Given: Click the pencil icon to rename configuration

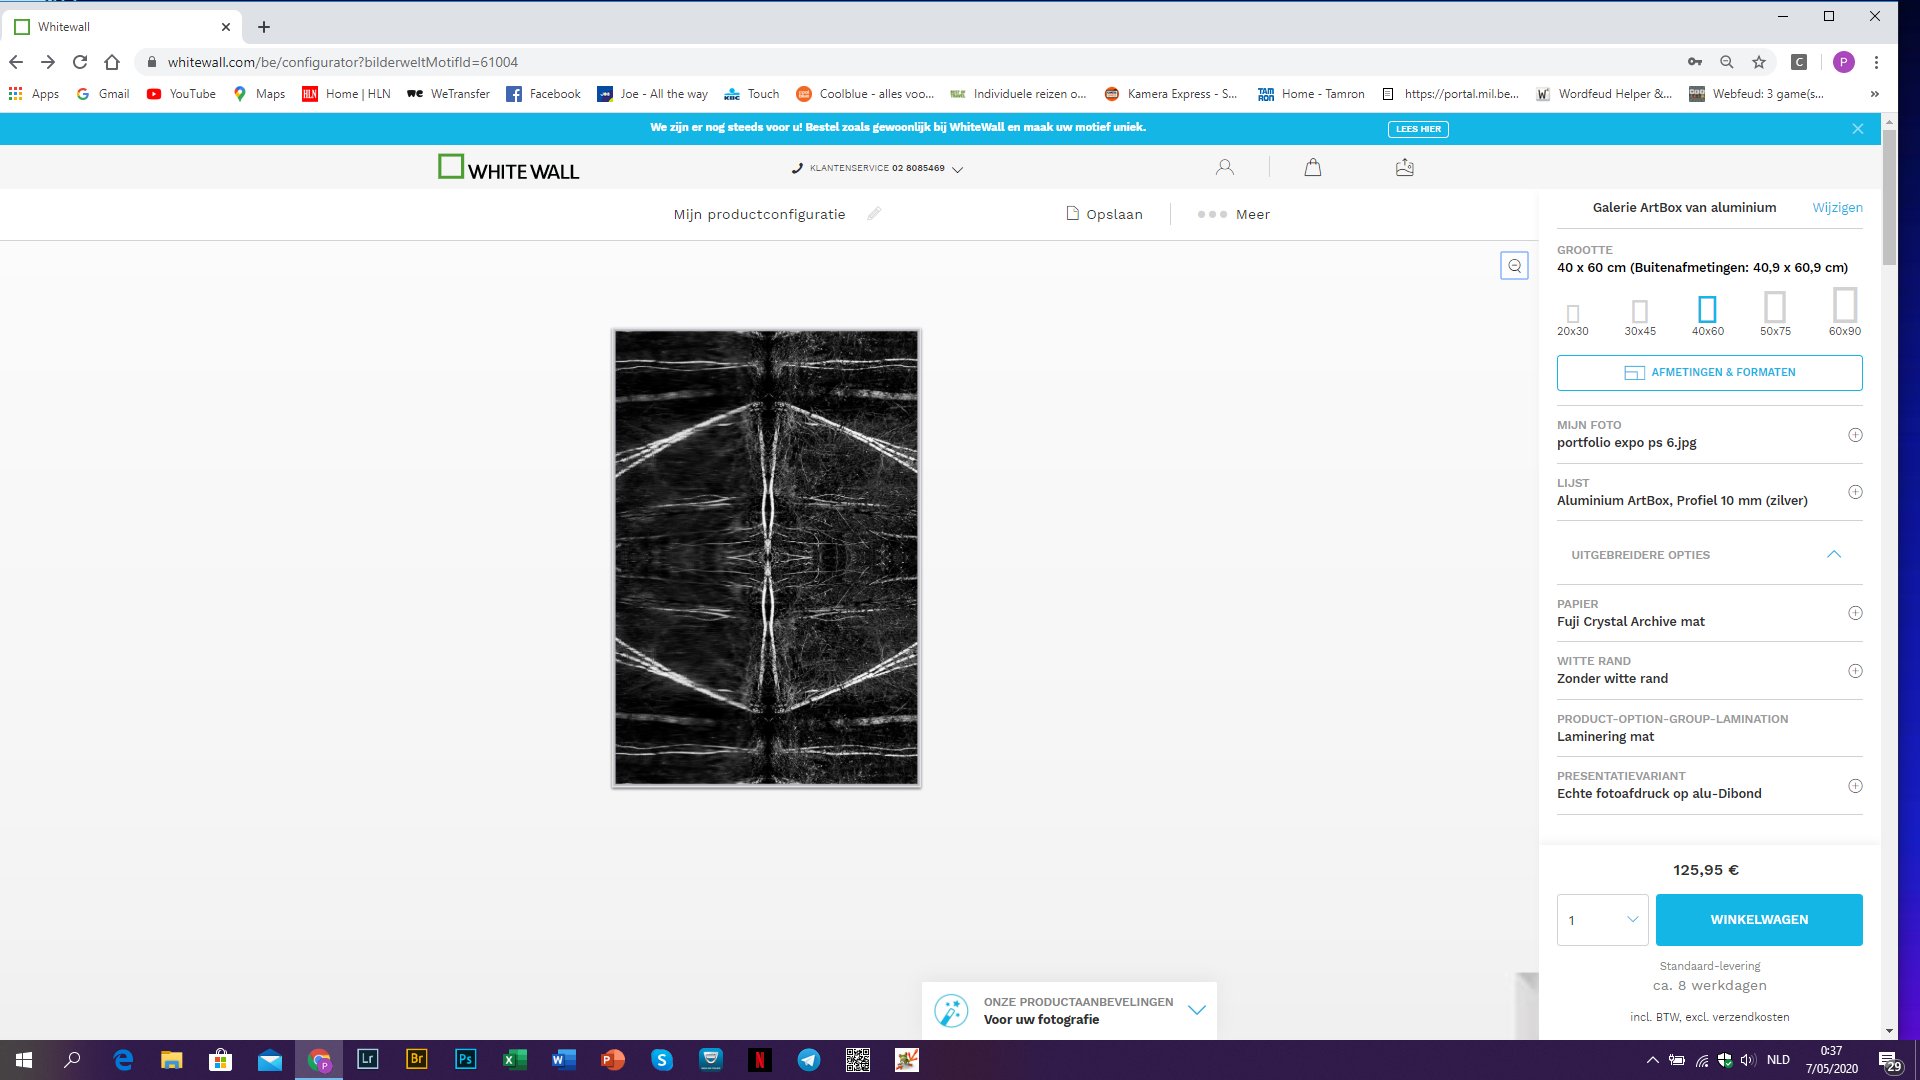Looking at the screenshot, I should pos(874,214).
